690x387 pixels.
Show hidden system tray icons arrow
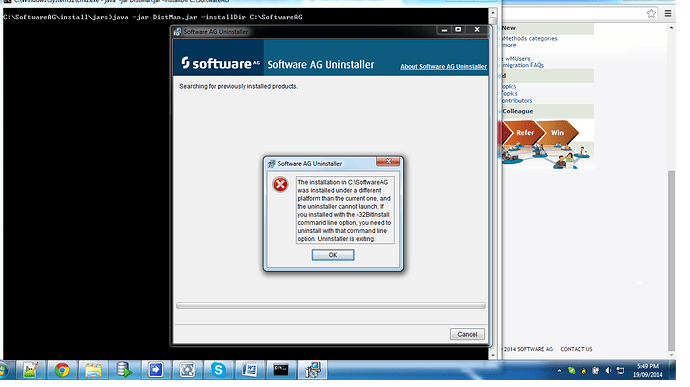click(559, 371)
